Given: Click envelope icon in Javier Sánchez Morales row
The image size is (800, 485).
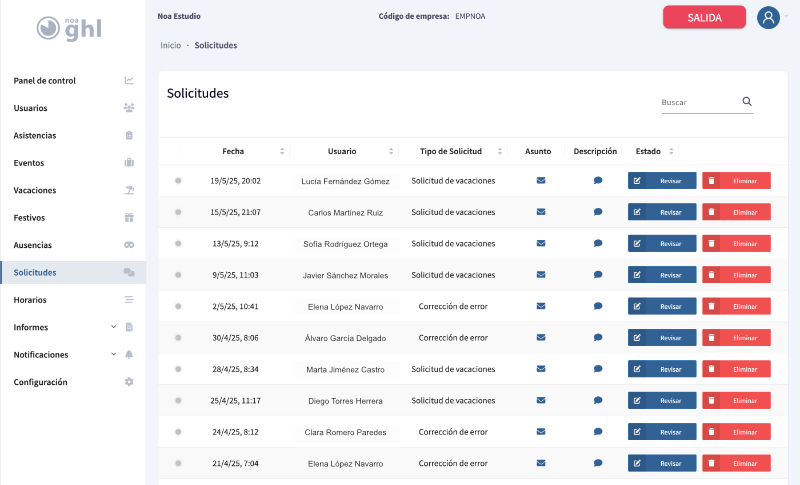Looking at the screenshot, I should tap(541, 275).
